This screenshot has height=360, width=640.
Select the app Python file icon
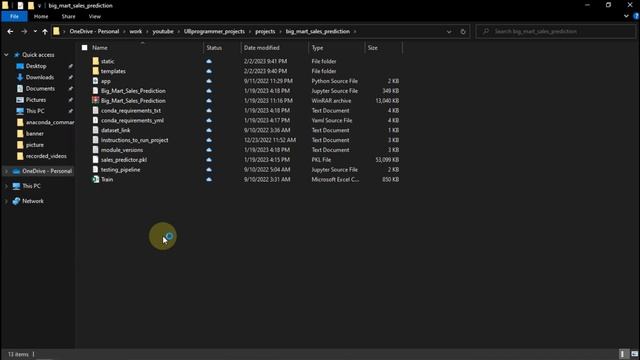96,81
